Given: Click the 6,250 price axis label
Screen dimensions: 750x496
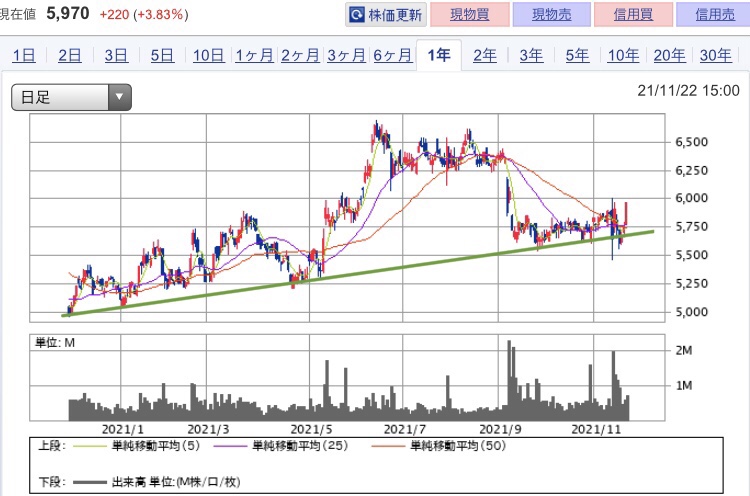Looking at the screenshot, I should click(691, 170).
